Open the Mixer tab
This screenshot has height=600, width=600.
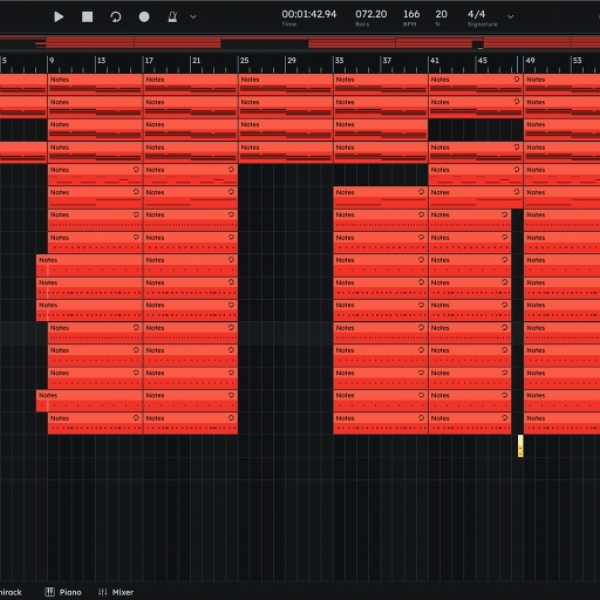(x=116, y=592)
